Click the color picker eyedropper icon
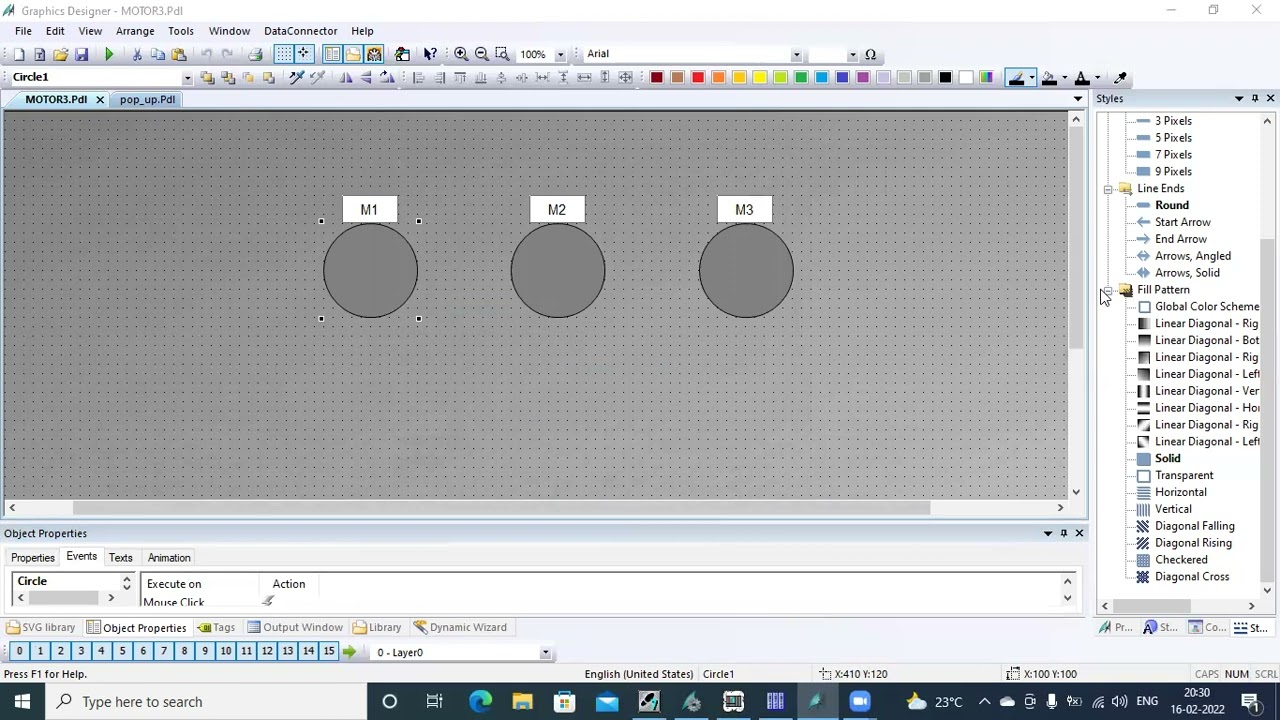The height and width of the screenshot is (720, 1280). 1121,77
